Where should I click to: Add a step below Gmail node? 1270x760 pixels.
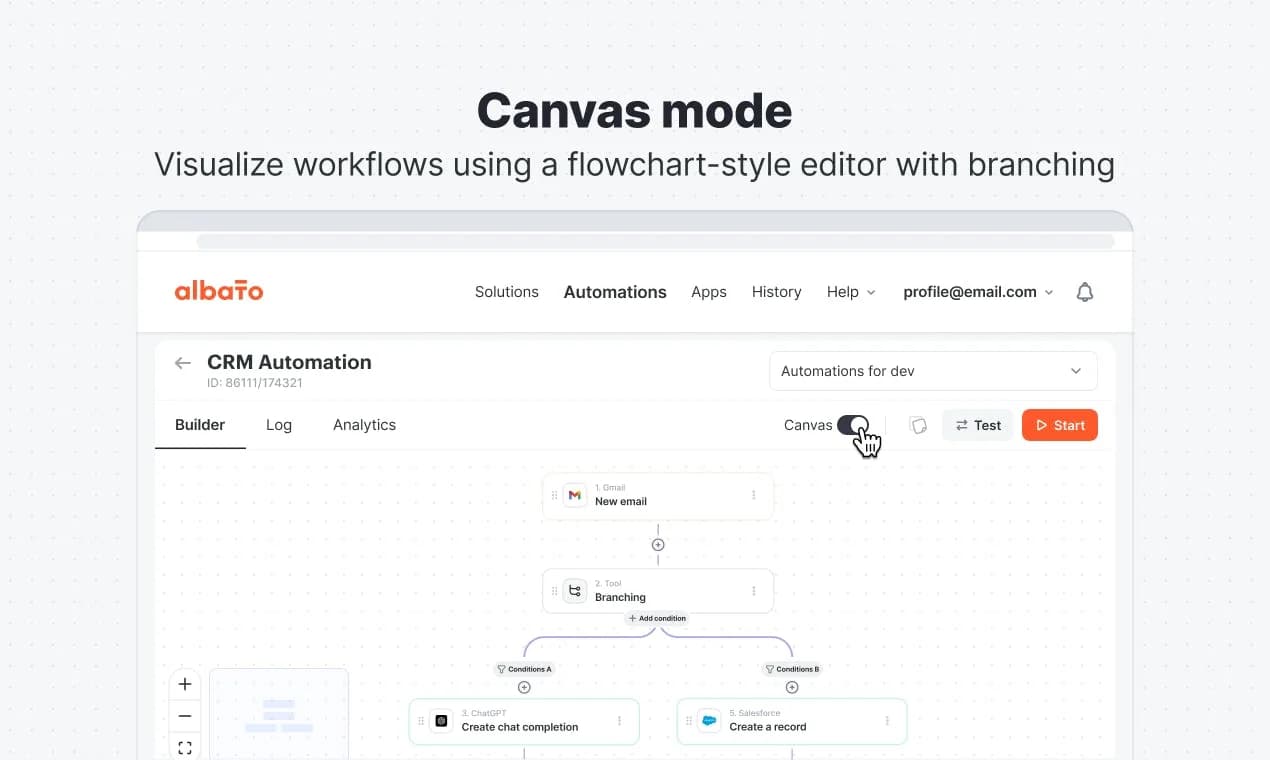coord(658,545)
